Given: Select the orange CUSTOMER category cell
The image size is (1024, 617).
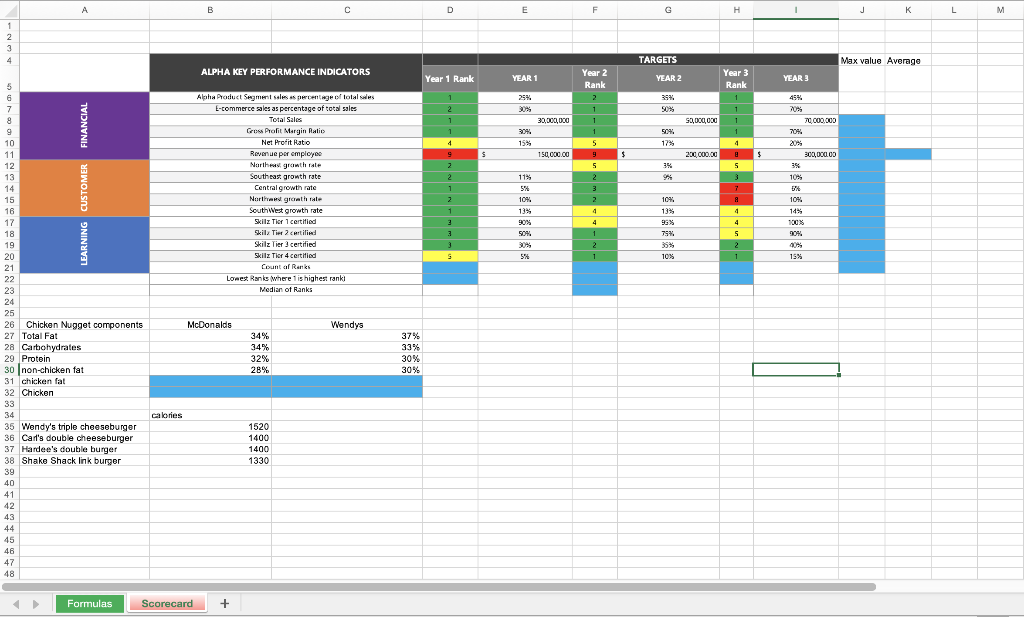Looking at the screenshot, I should [x=84, y=185].
